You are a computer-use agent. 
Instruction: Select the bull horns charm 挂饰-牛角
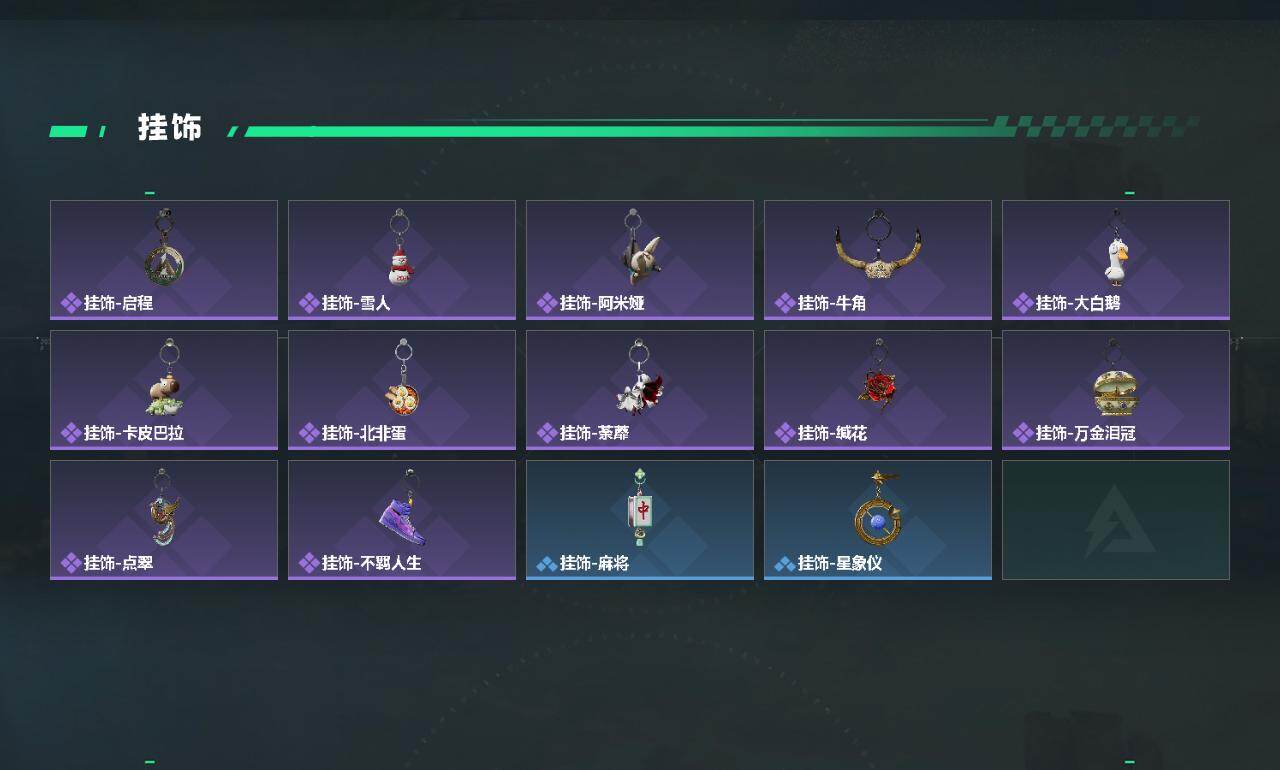click(878, 245)
